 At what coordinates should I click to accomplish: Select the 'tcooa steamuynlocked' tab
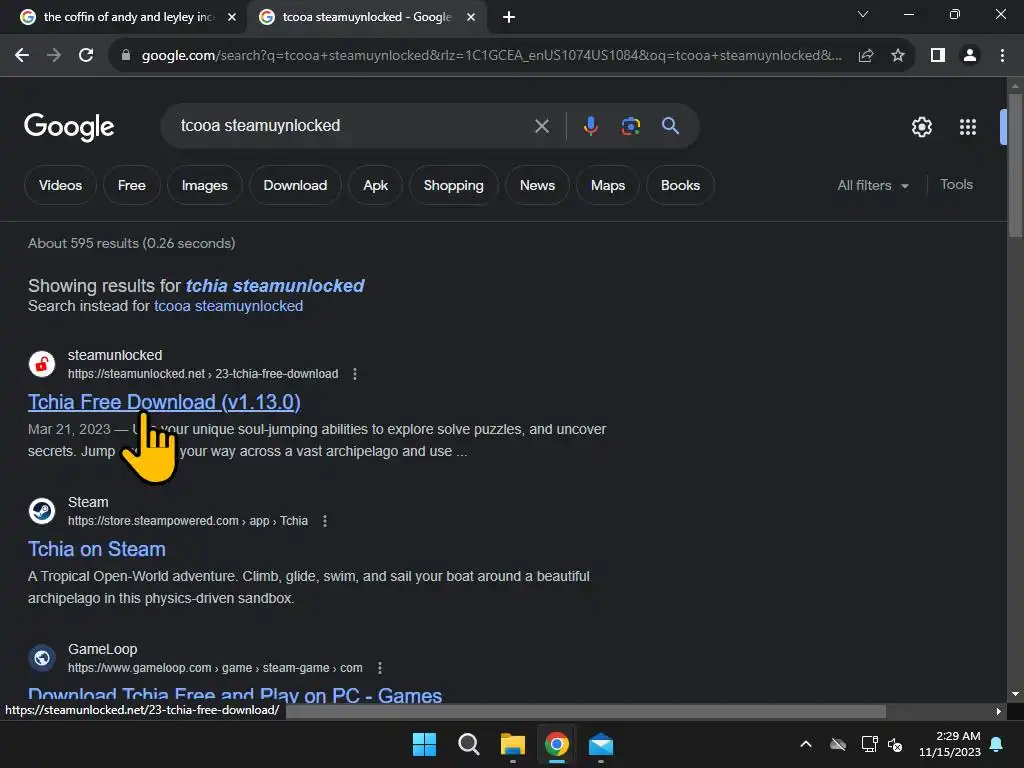click(x=366, y=17)
